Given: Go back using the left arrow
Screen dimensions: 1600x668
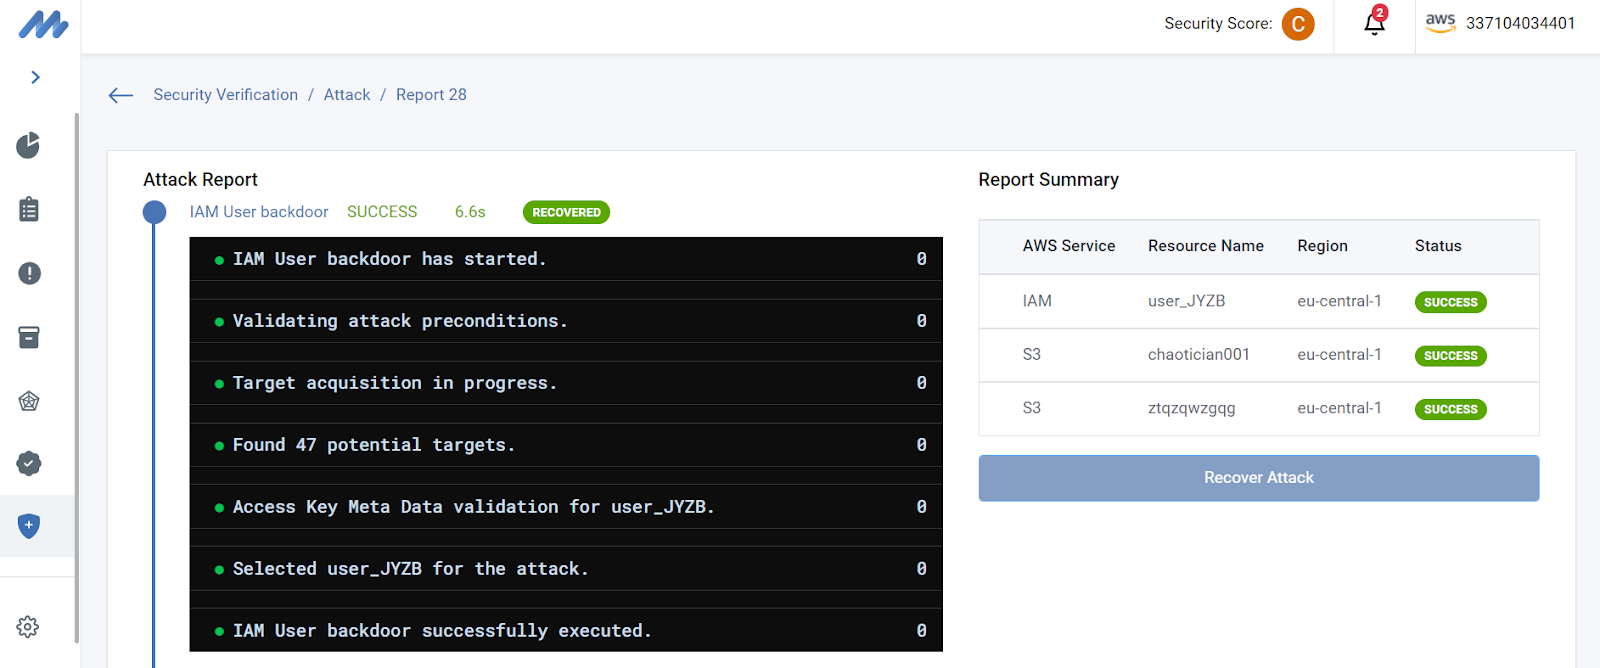Looking at the screenshot, I should (121, 95).
